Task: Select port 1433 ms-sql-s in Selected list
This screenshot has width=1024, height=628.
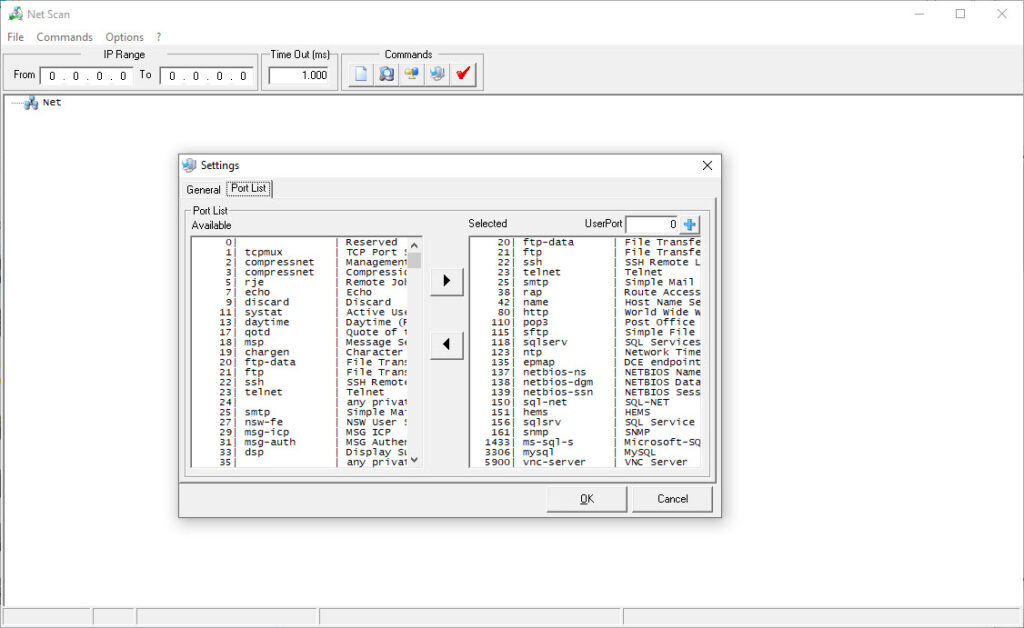Action: coord(585,443)
